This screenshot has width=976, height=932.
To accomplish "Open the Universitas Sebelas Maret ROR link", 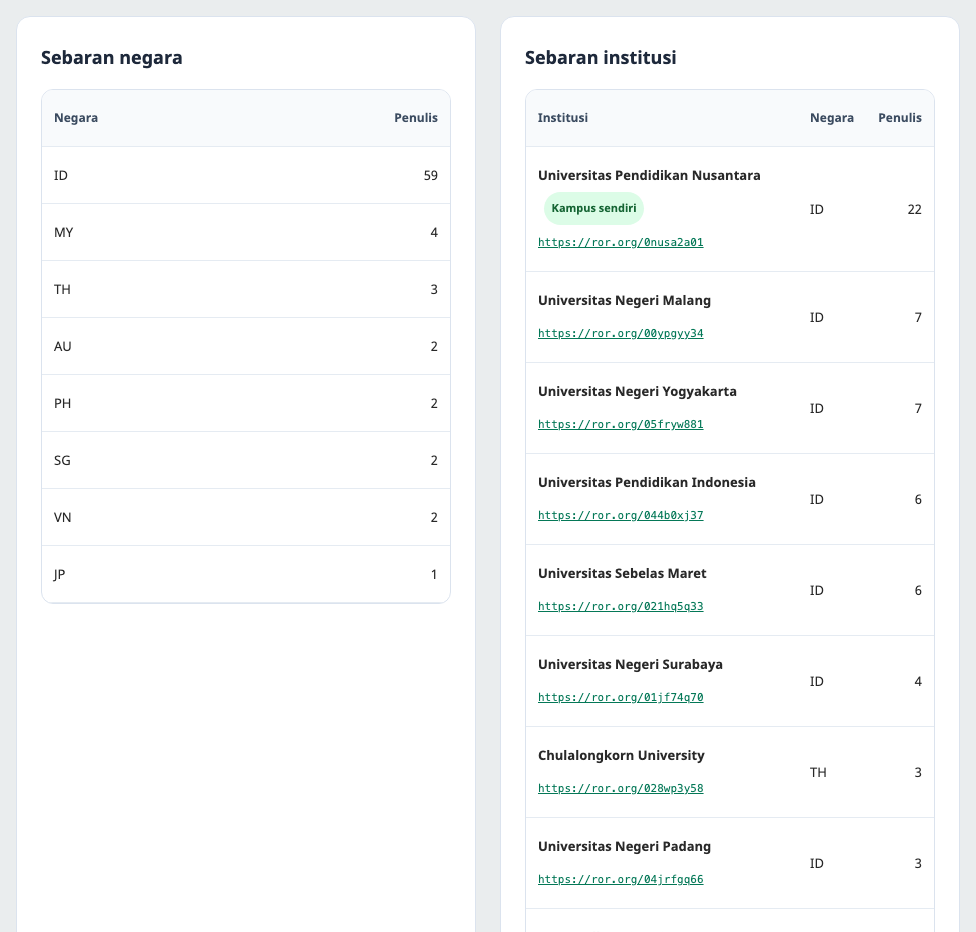I will (x=621, y=606).
